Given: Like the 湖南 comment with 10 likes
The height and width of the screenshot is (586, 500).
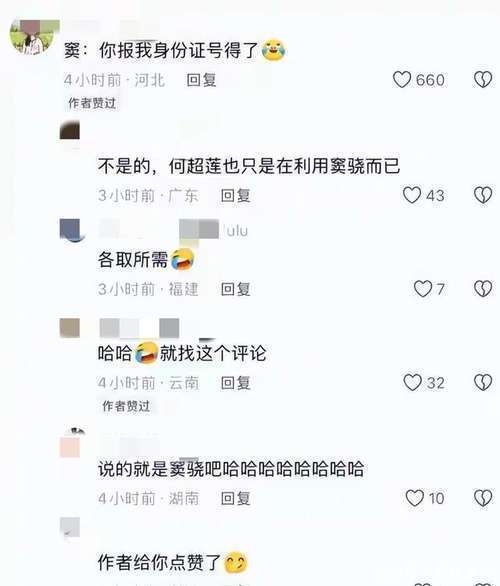Looking at the screenshot, I should pyautogui.click(x=415, y=498).
